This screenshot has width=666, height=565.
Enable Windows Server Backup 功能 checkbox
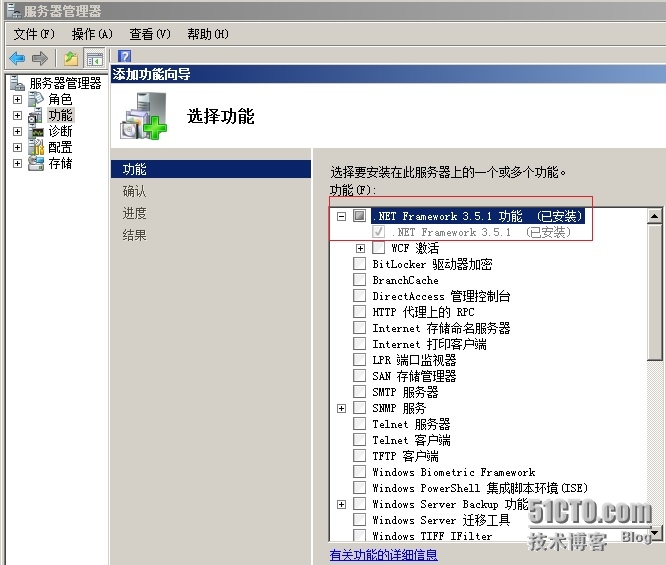359,504
